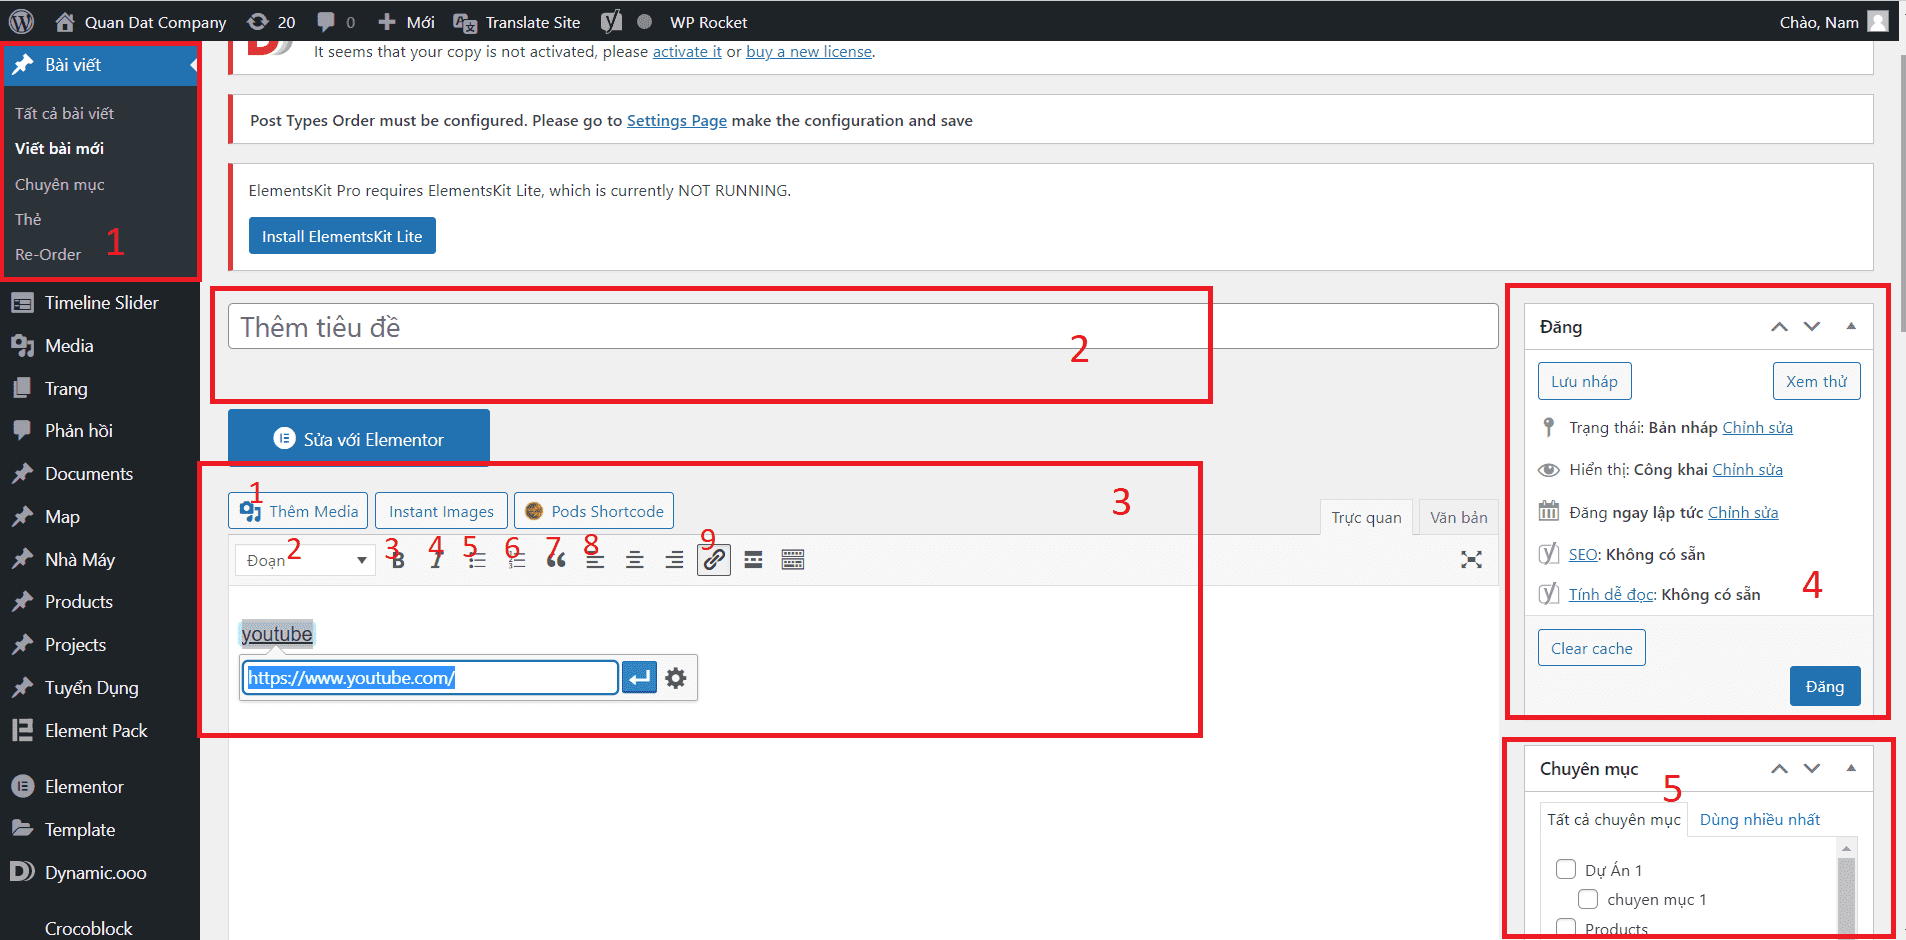
Task: Select the chuyen muc 1 checkbox
Action: (1587, 899)
